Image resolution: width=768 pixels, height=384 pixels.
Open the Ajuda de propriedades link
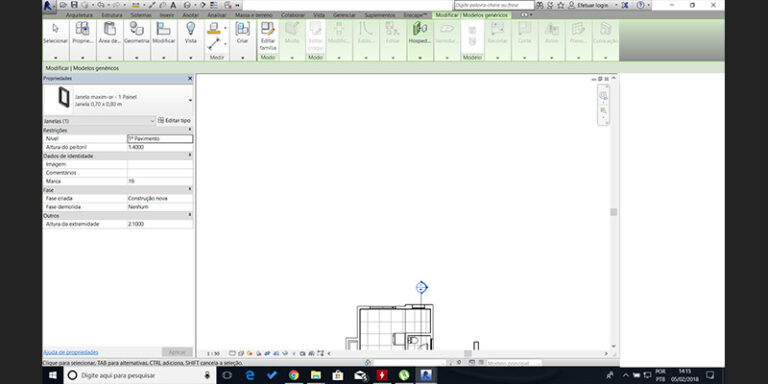tap(71, 352)
